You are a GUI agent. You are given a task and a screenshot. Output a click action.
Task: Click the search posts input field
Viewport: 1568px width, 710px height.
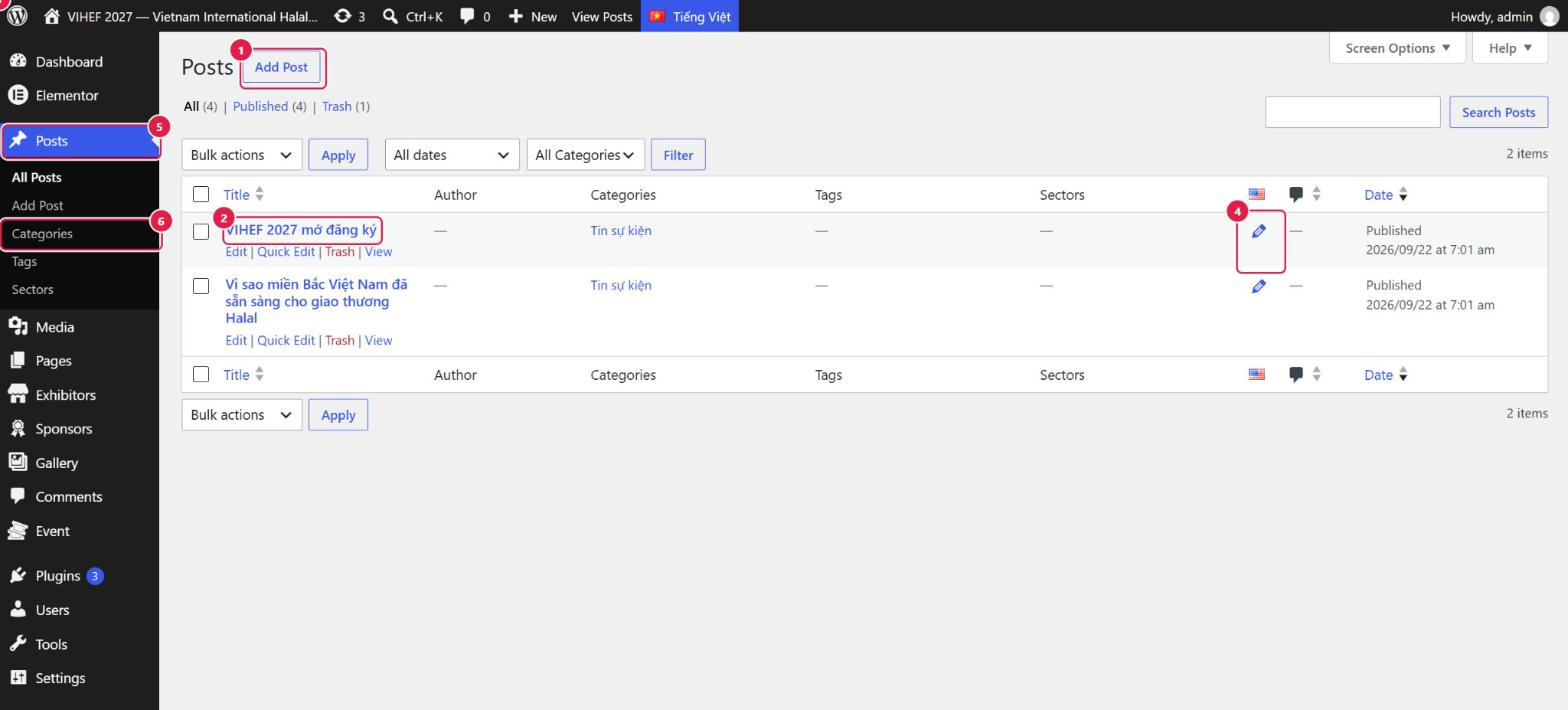pos(1352,112)
